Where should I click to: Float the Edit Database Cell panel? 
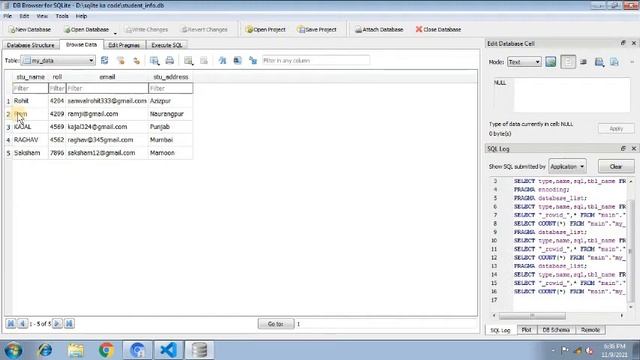pyautogui.click(x=623, y=43)
